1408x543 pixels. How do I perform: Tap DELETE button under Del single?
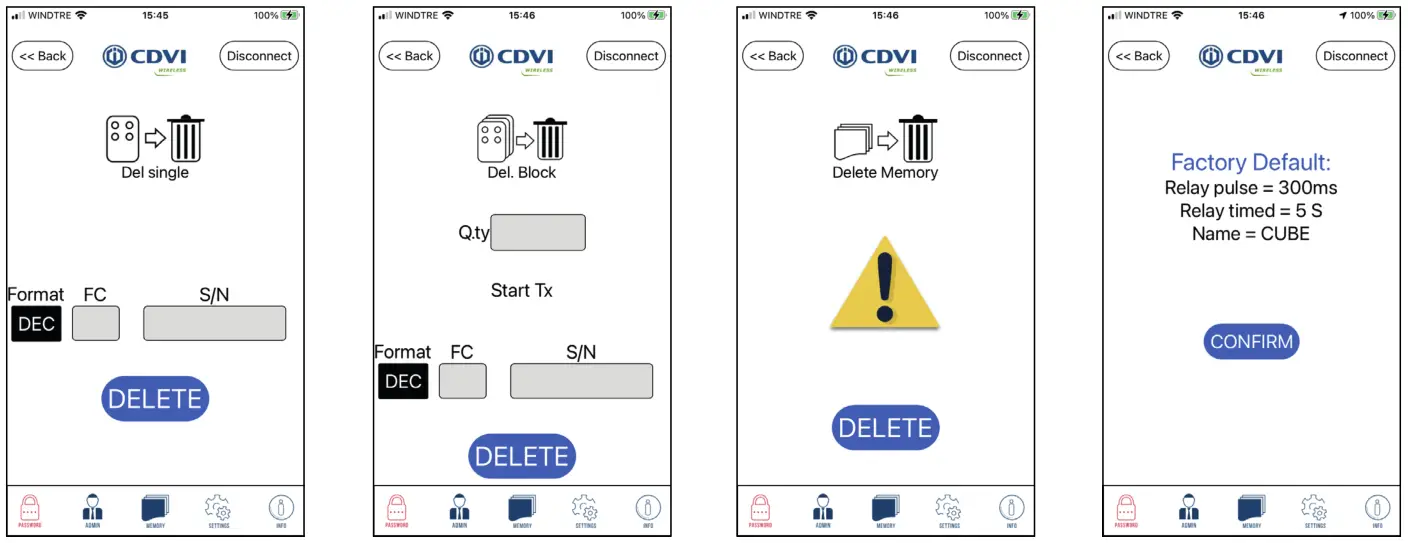(x=155, y=398)
